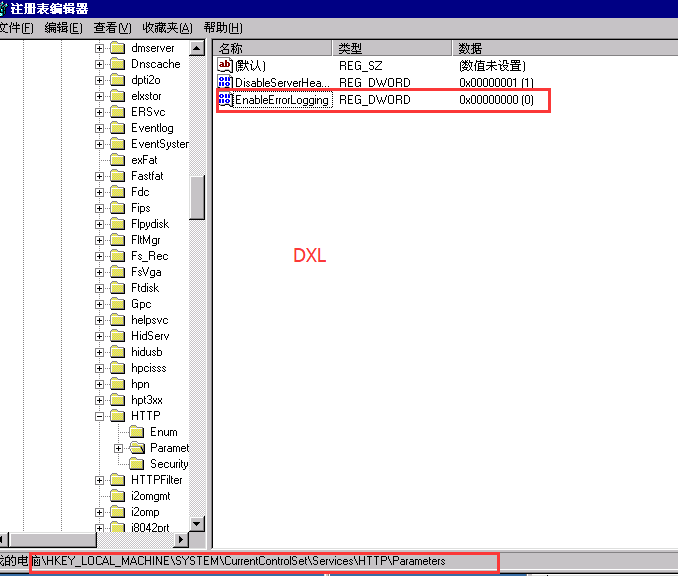Select the DisableServerHea... value name
This screenshot has width=678, height=576.
[x=282, y=83]
